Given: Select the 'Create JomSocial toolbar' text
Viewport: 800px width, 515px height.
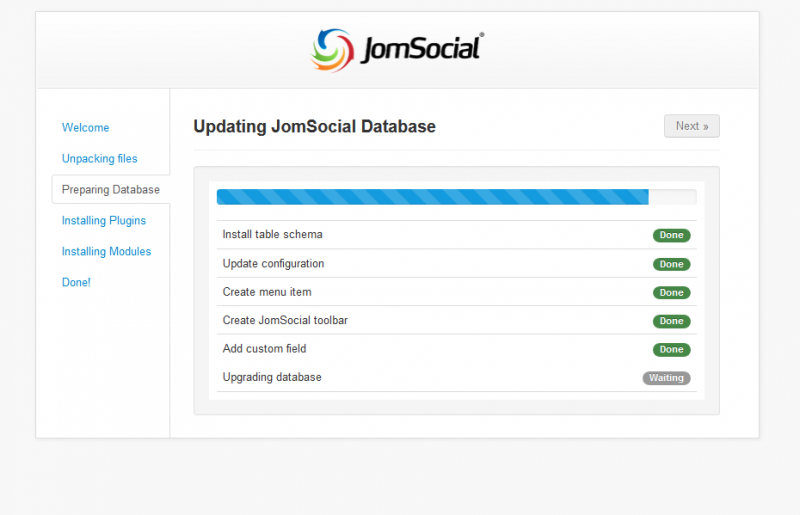Looking at the screenshot, I should pyautogui.click(x=285, y=321).
